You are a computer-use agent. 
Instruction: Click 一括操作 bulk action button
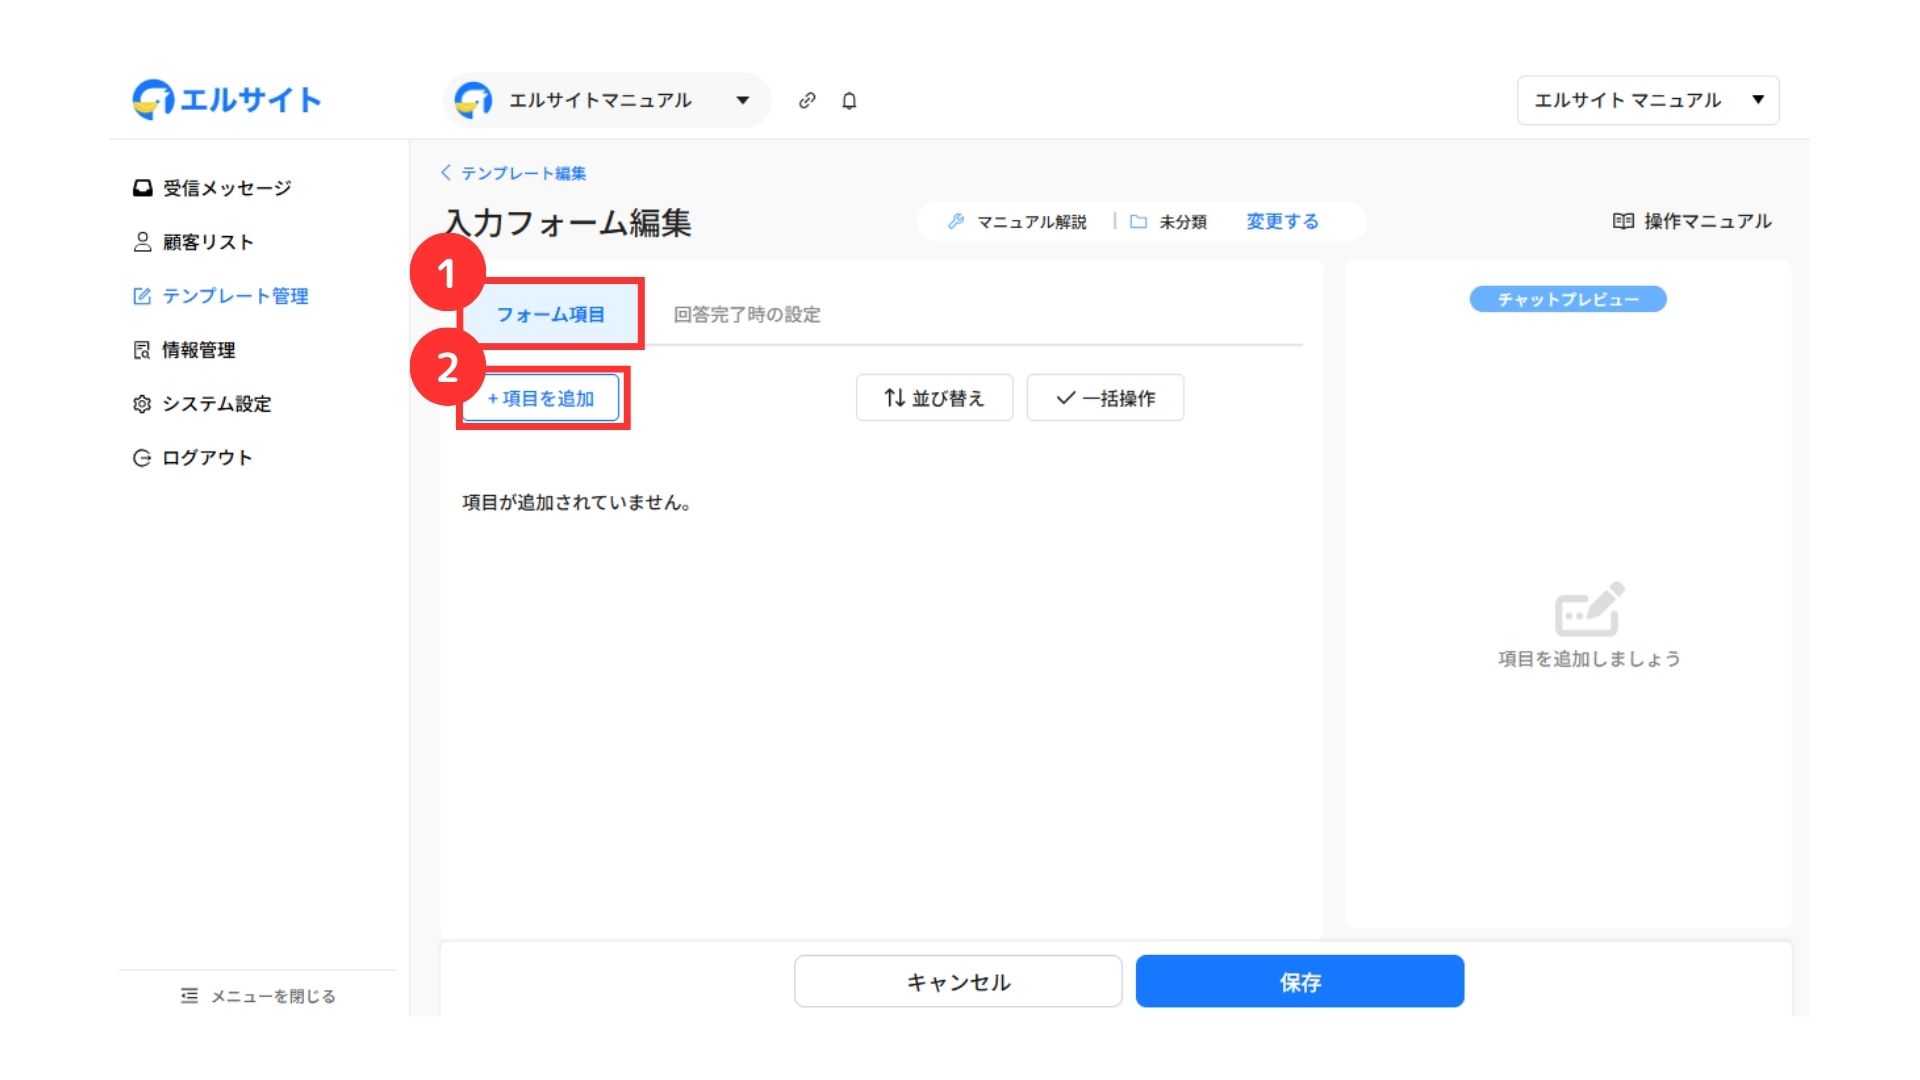tap(1105, 398)
